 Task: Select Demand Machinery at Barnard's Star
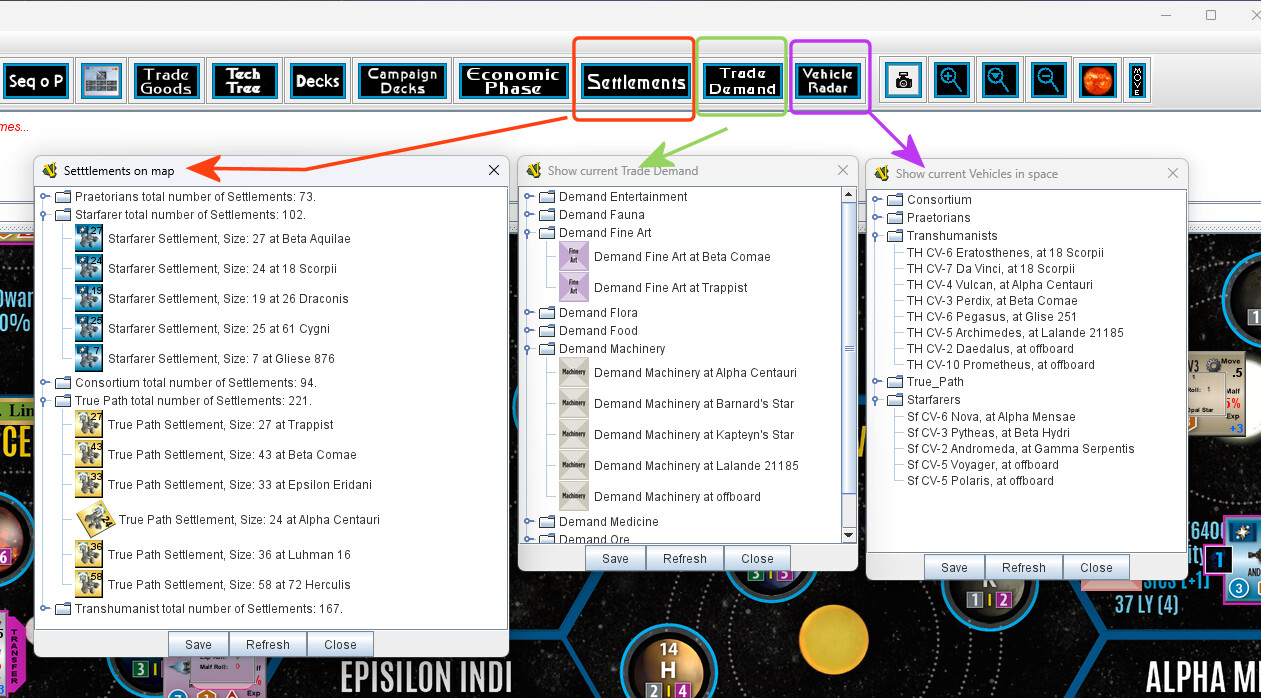pos(693,404)
